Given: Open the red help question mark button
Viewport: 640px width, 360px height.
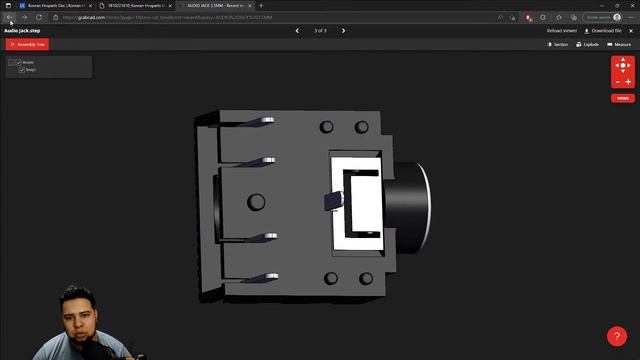Looking at the screenshot, I should 617,336.
